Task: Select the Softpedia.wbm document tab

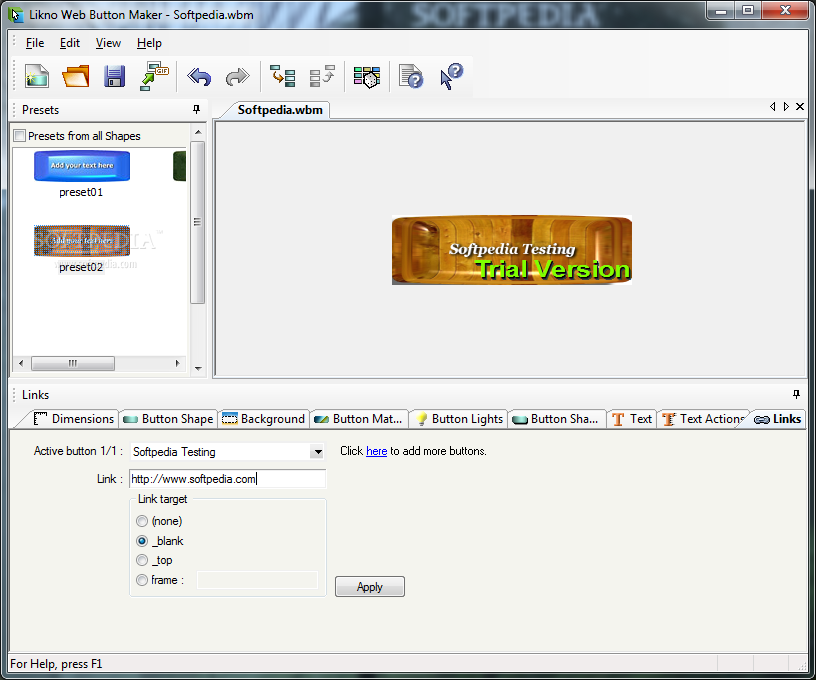Action: [x=279, y=110]
